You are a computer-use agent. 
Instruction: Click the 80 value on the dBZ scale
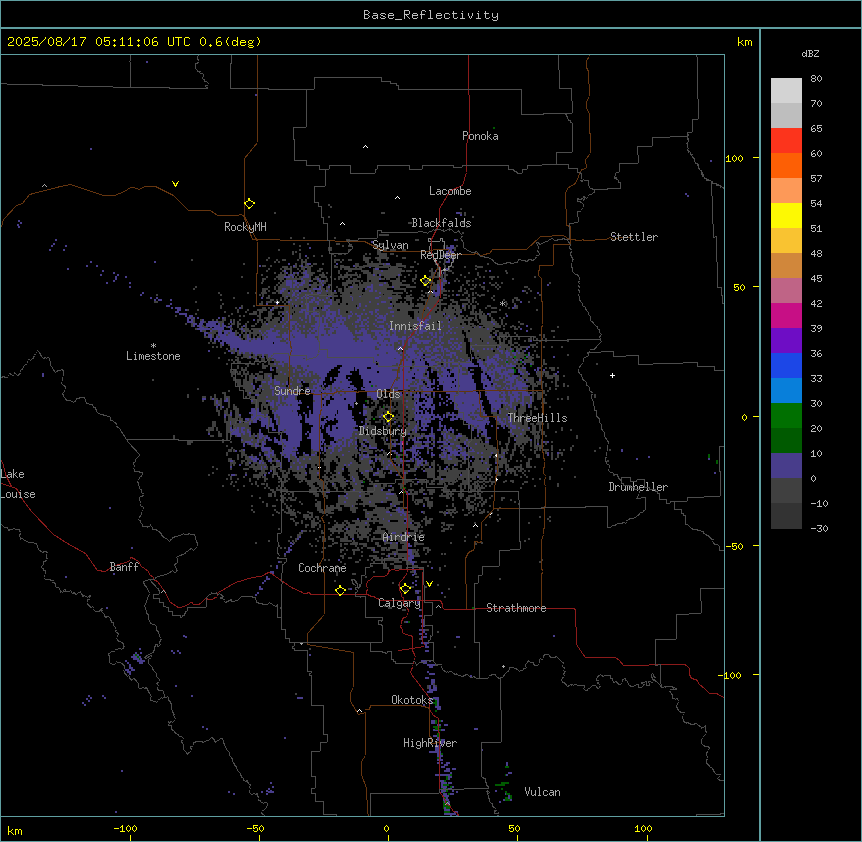click(816, 79)
